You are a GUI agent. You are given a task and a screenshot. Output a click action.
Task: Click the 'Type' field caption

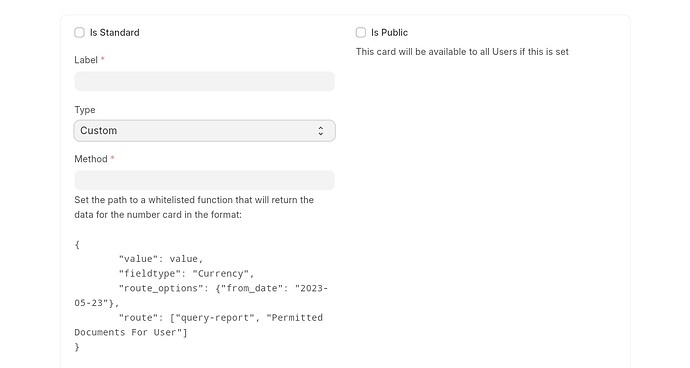85,110
